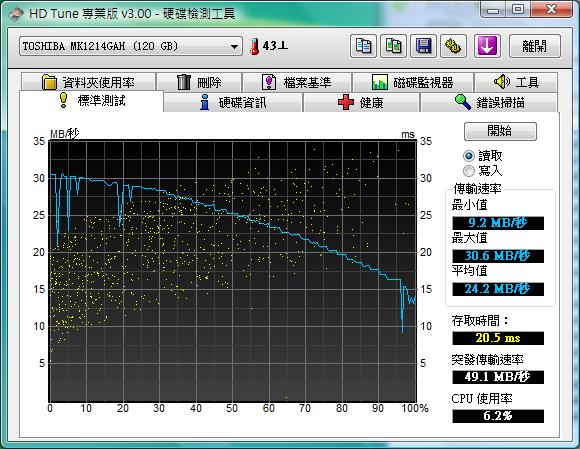This screenshot has width=580, height=449.
Task: Open the options gear icon
Action: [453, 46]
